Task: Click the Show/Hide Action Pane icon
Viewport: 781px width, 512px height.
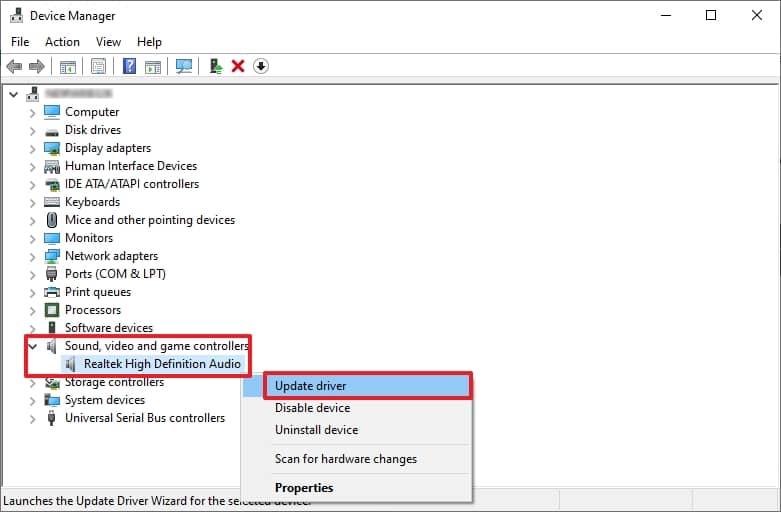Action: click(x=153, y=66)
